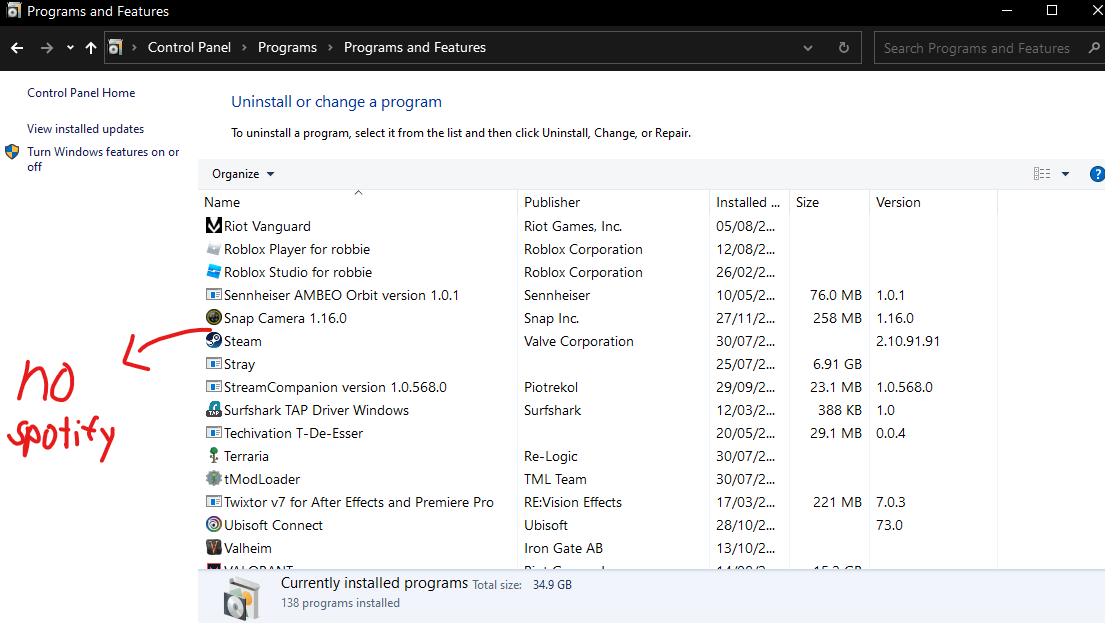This screenshot has width=1105, height=623.
Task: Click the TML Team publisher cell
Action: pos(555,479)
